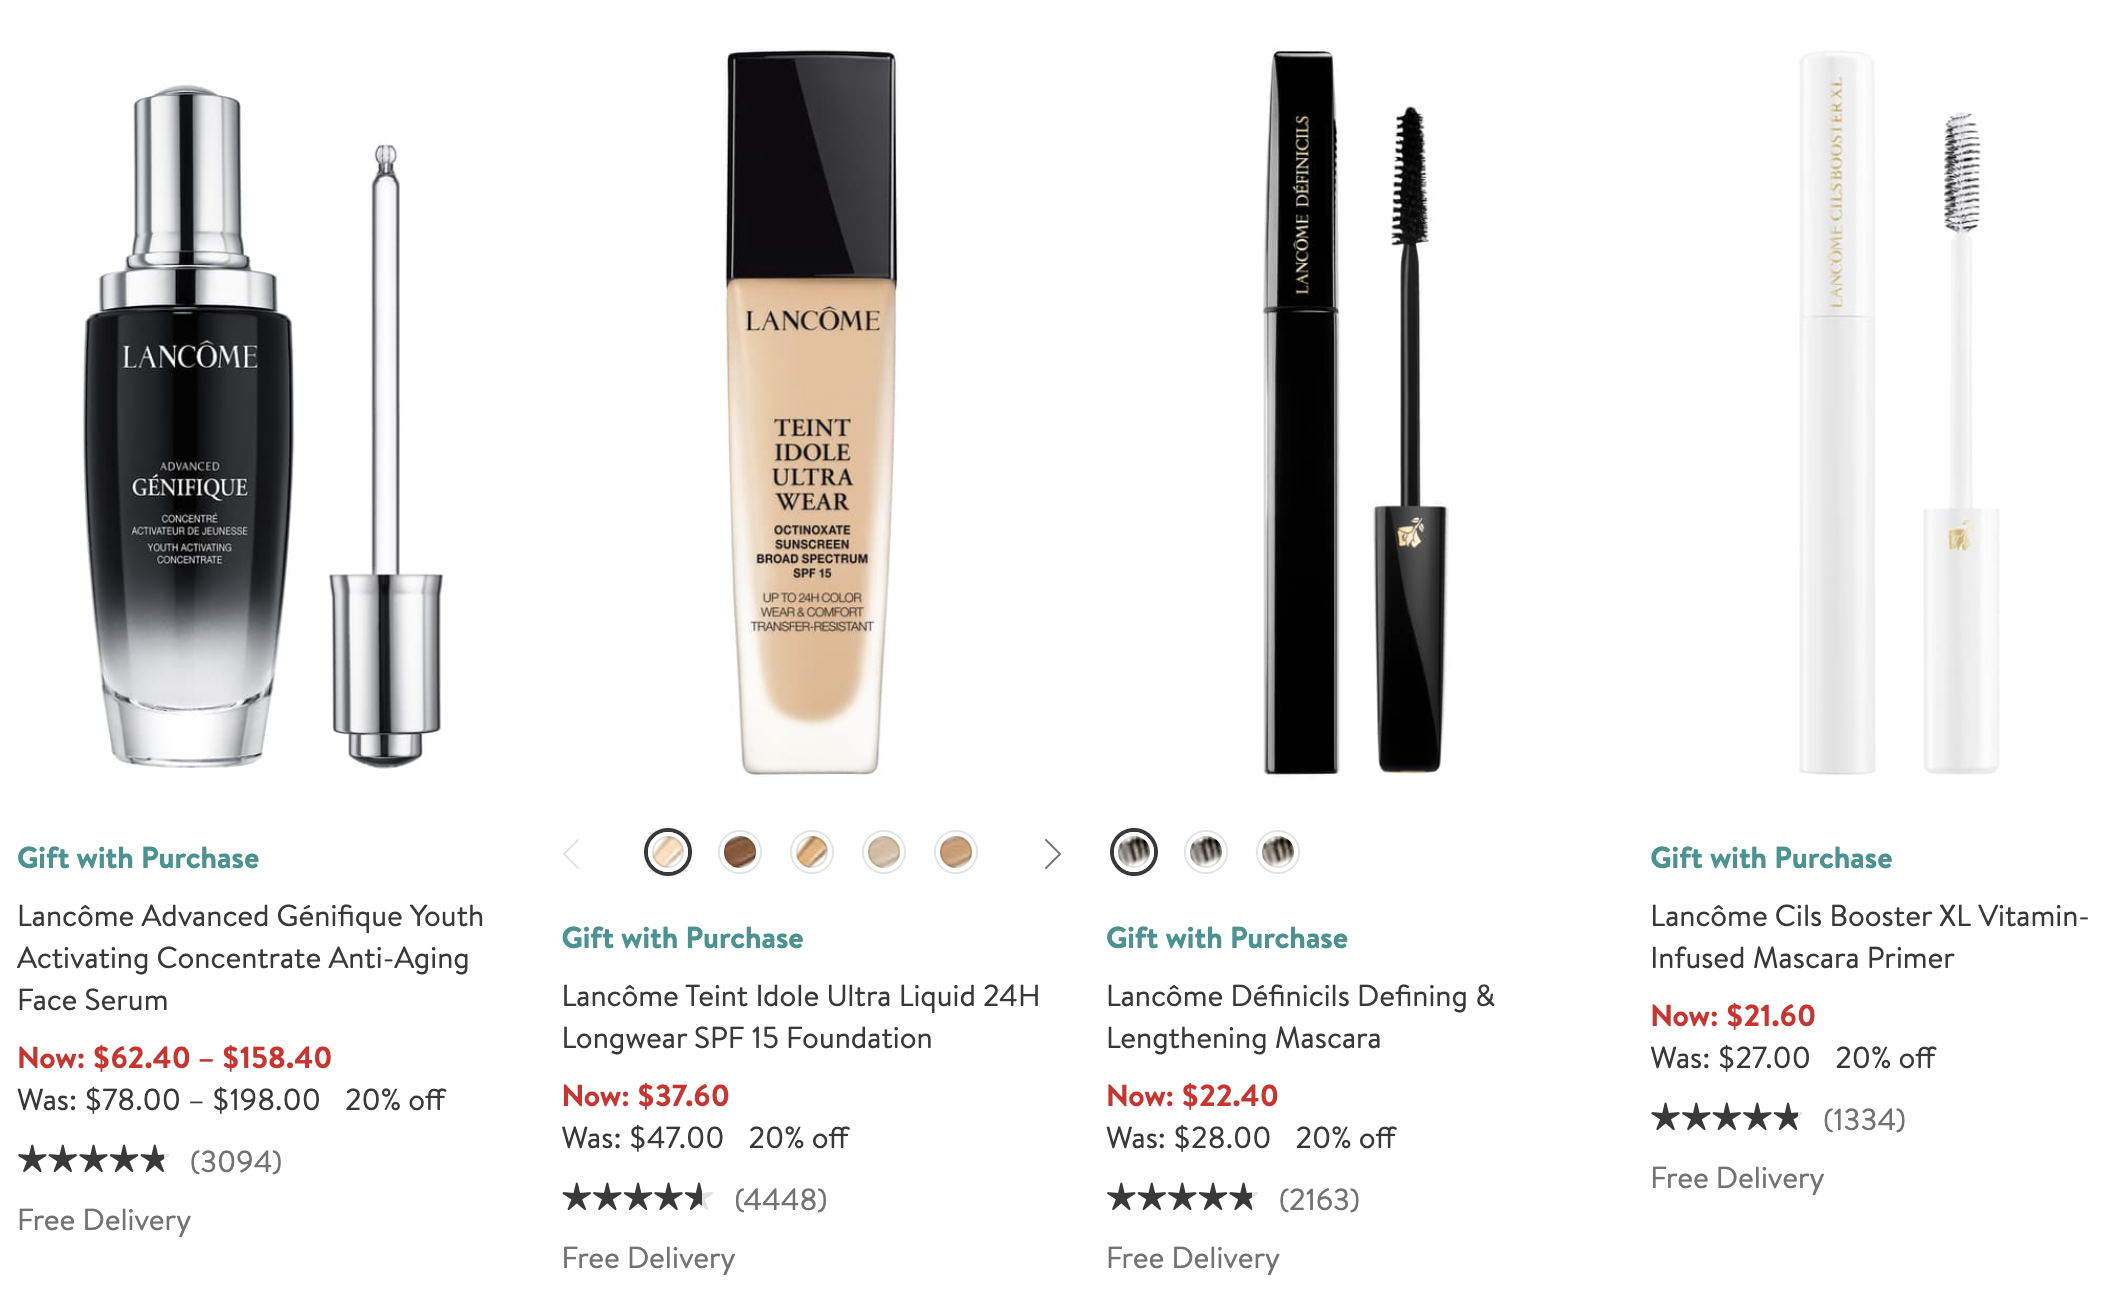
Task: Open the Teint Idole foundation bottle image
Action: coord(811,413)
